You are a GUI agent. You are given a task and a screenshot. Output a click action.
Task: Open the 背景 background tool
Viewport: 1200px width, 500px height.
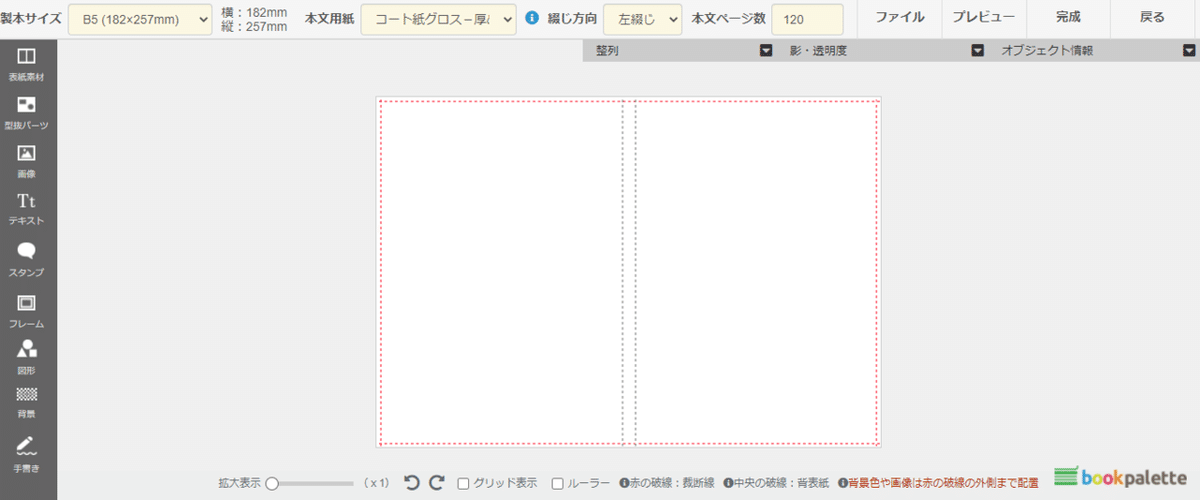pos(27,401)
